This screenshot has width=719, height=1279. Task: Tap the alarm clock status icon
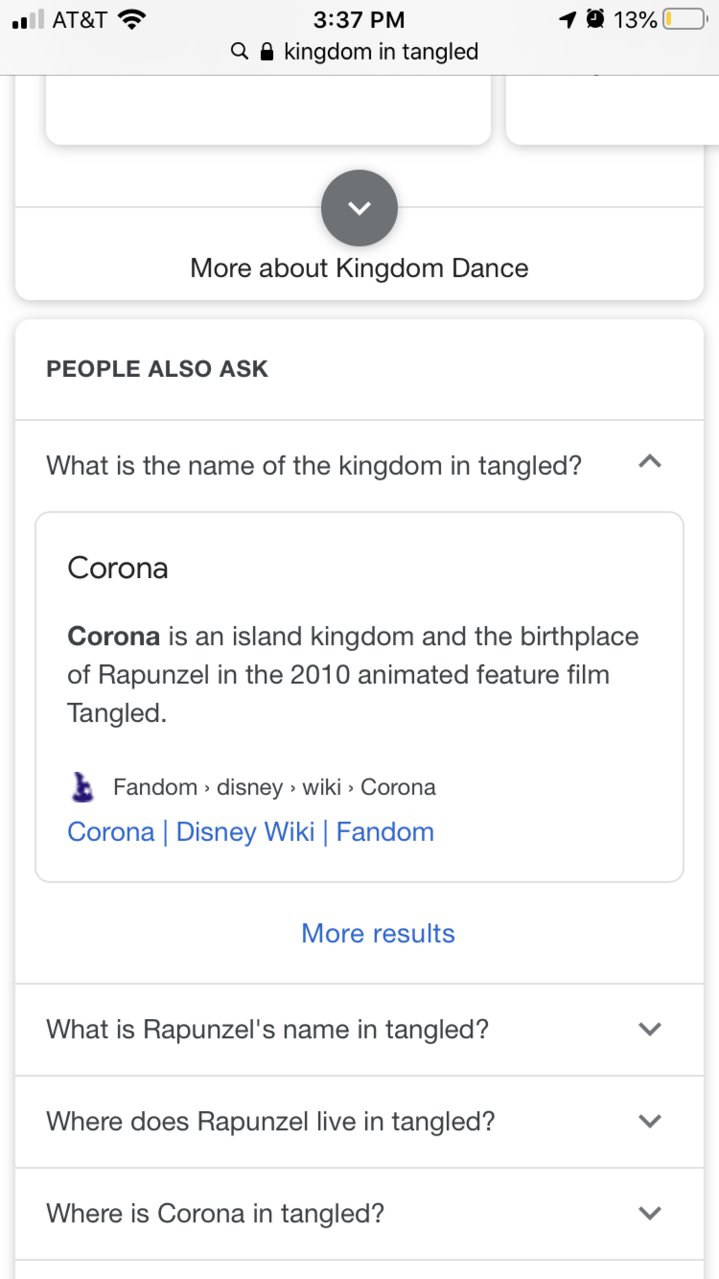(595, 19)
